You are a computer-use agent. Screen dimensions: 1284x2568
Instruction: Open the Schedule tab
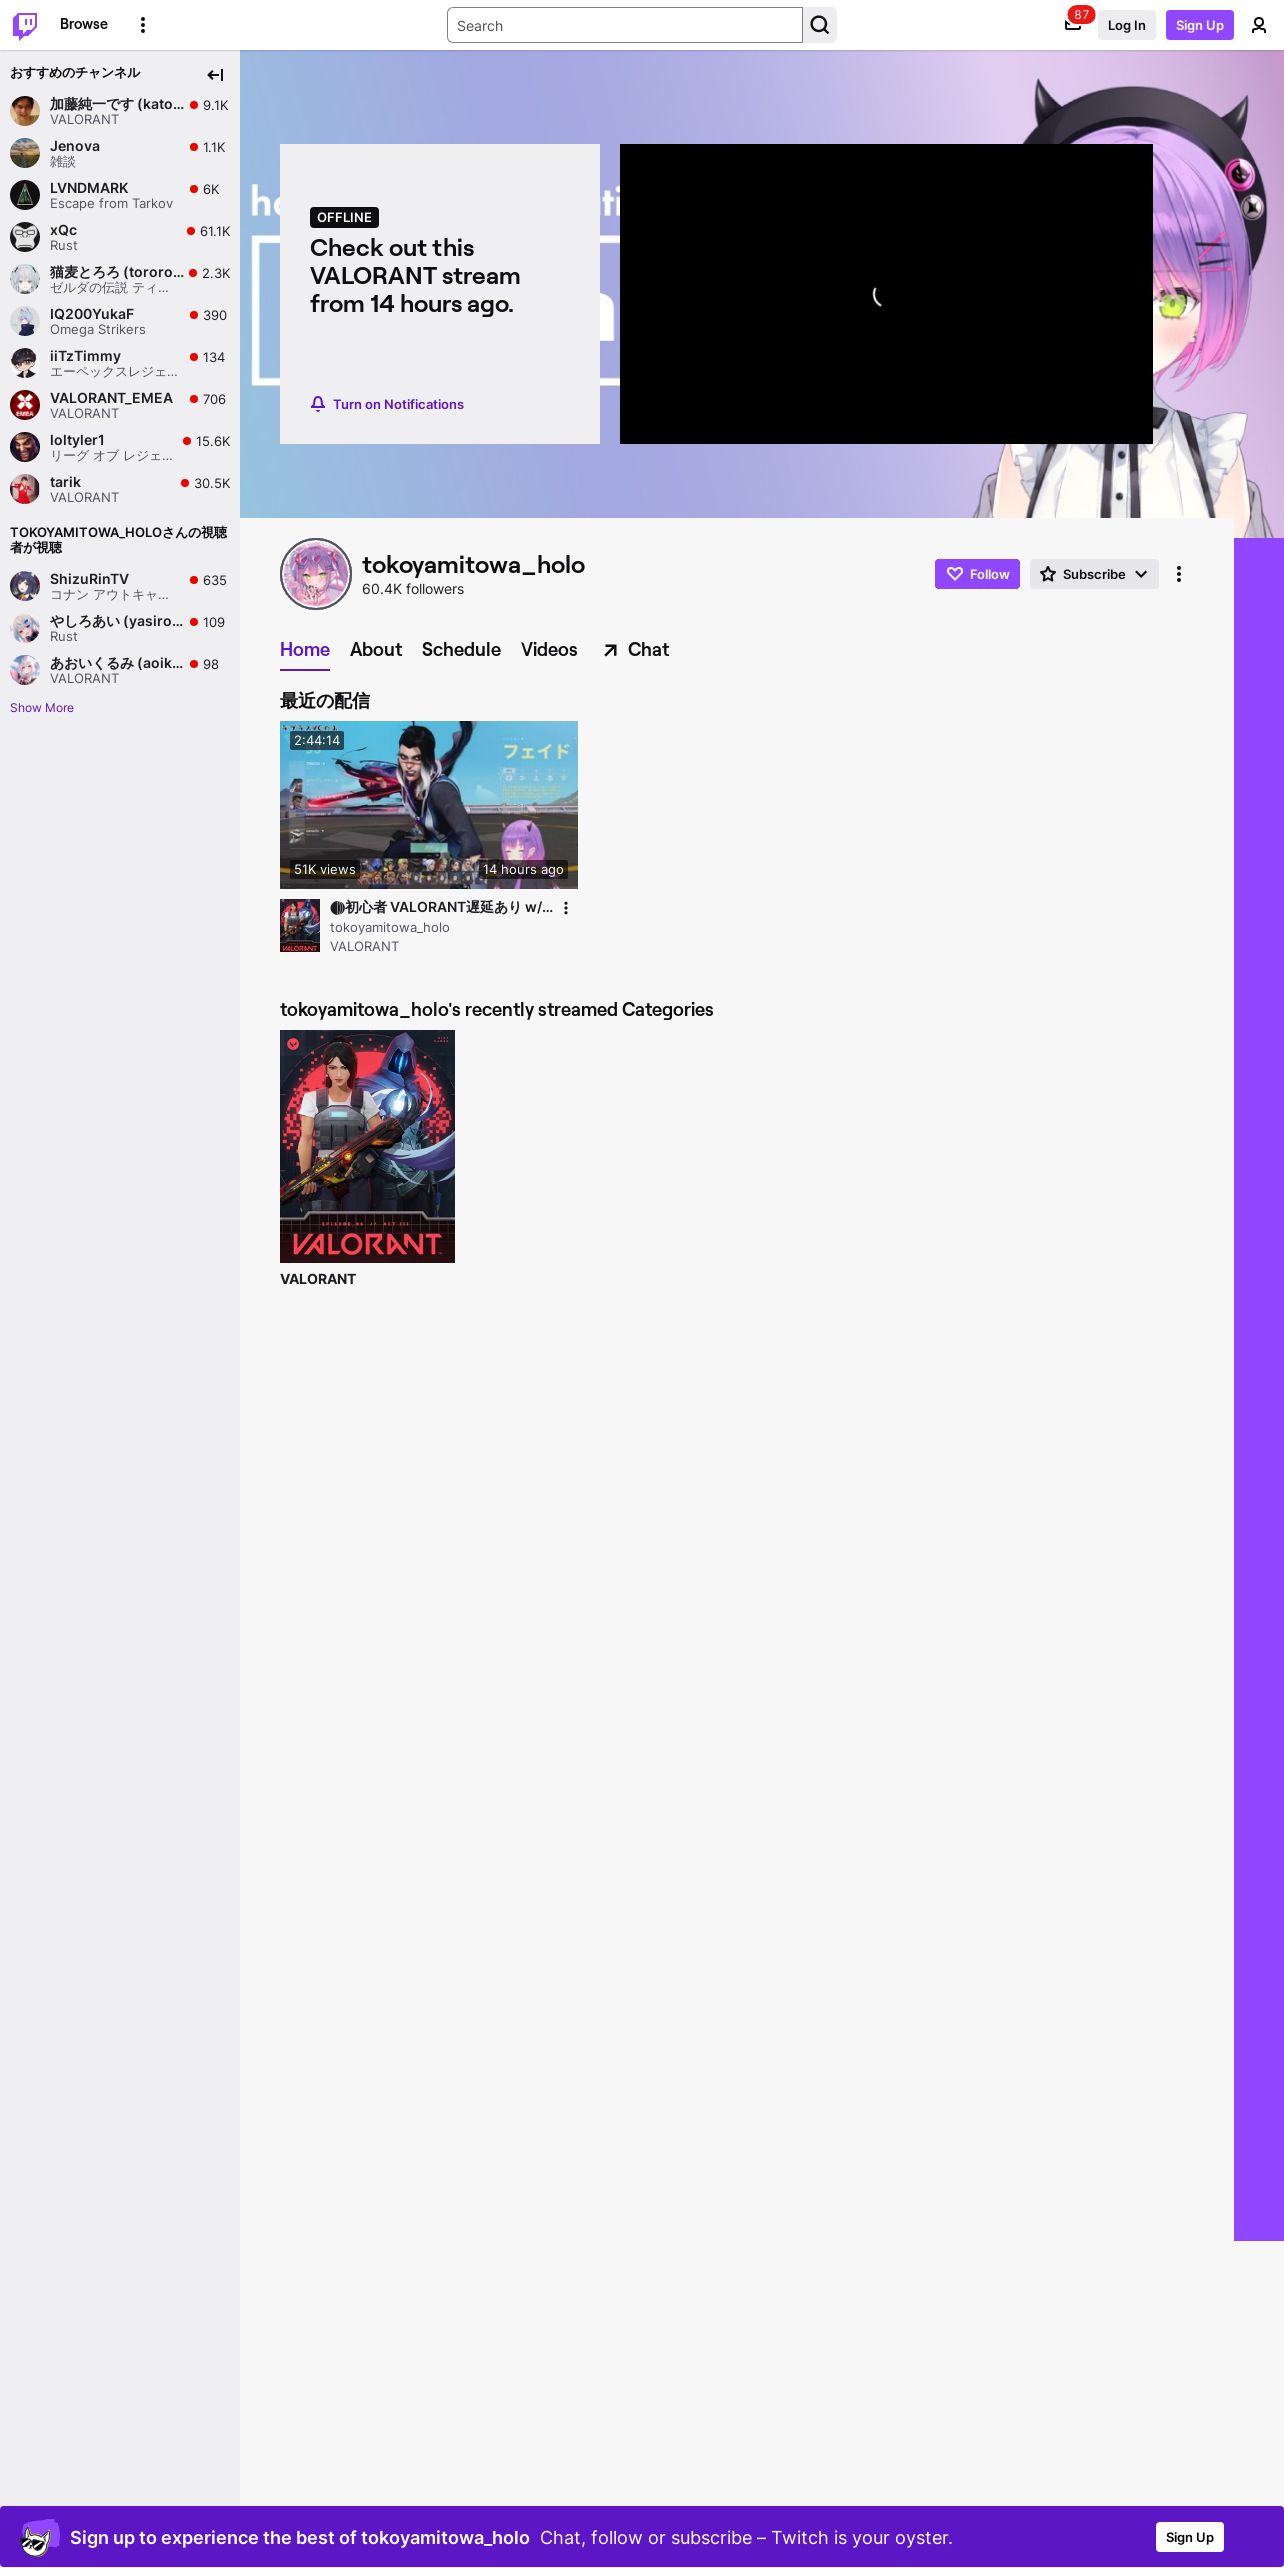pos(461,650)
